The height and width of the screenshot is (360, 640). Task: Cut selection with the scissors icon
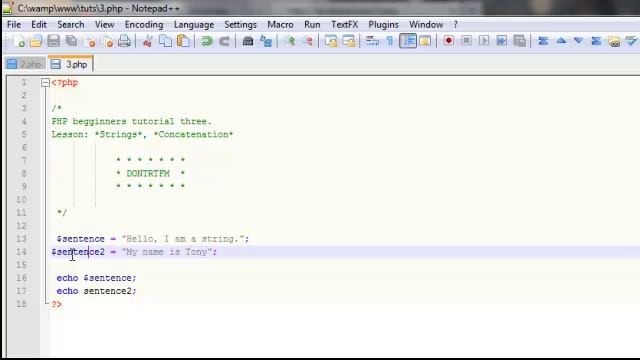coord(147,41)
